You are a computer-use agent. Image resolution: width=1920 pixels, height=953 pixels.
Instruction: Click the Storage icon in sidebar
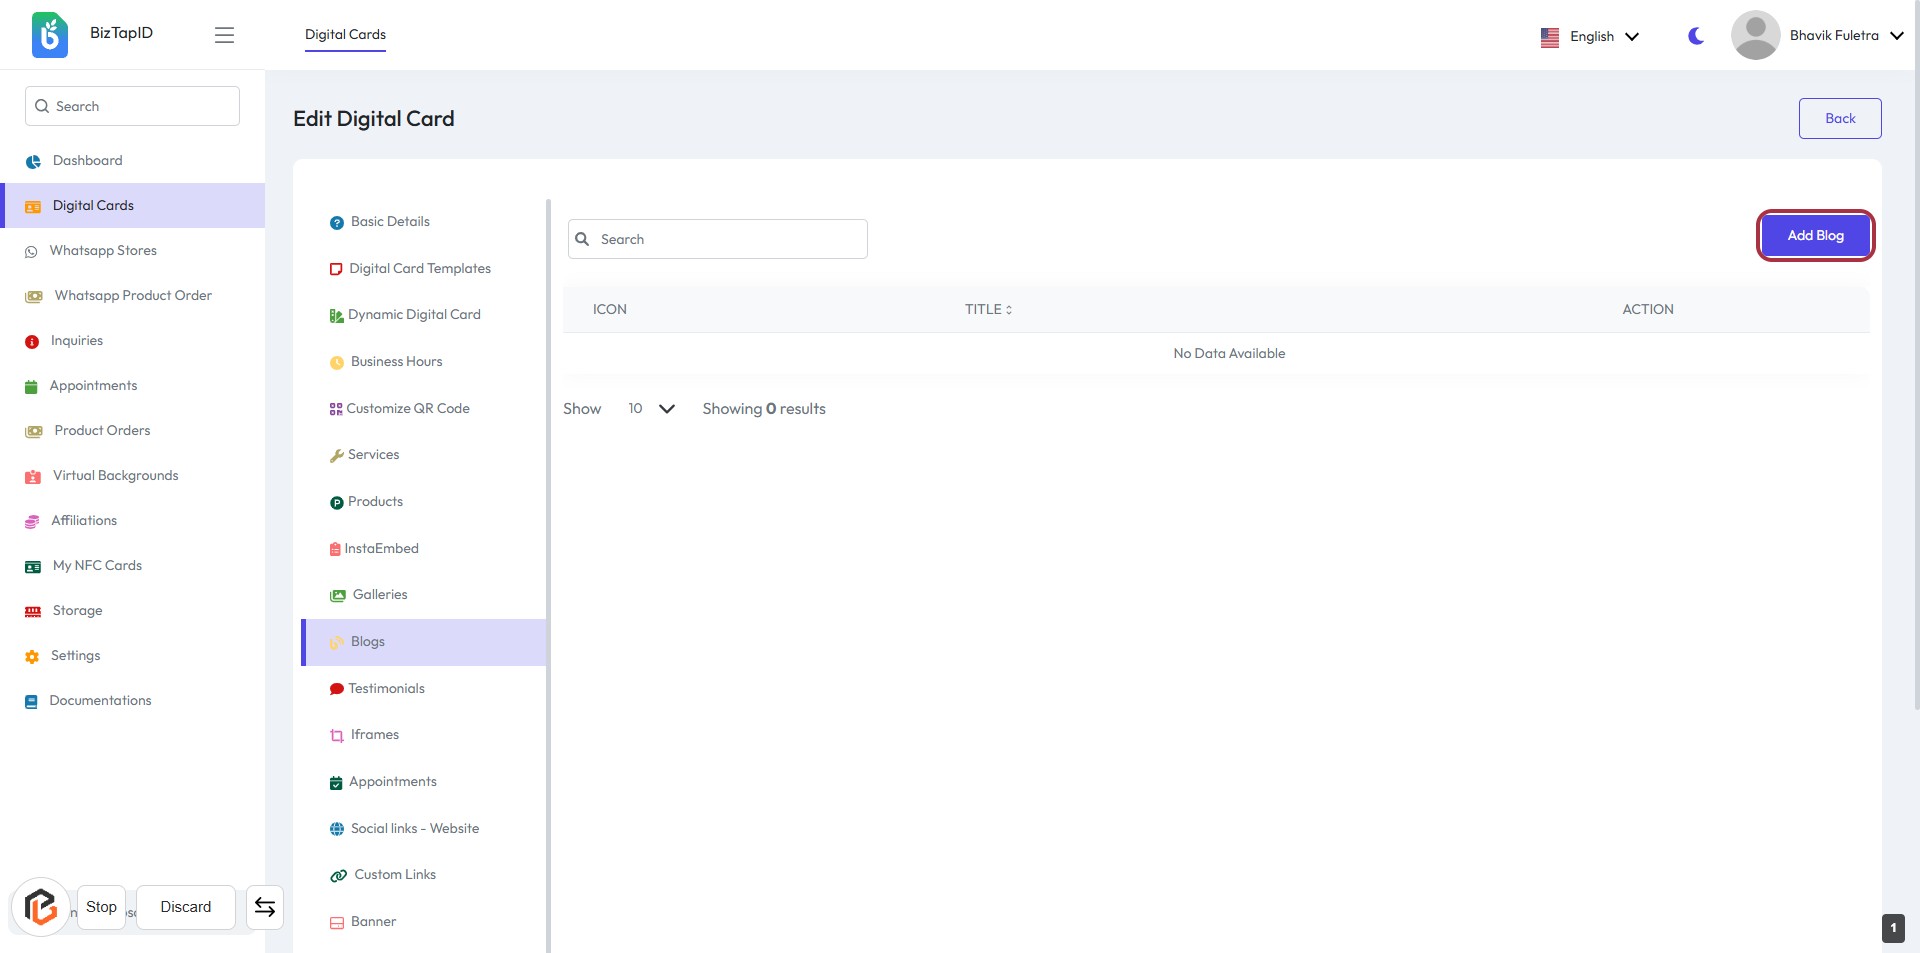pyautogui.click(x=33, y=611)
